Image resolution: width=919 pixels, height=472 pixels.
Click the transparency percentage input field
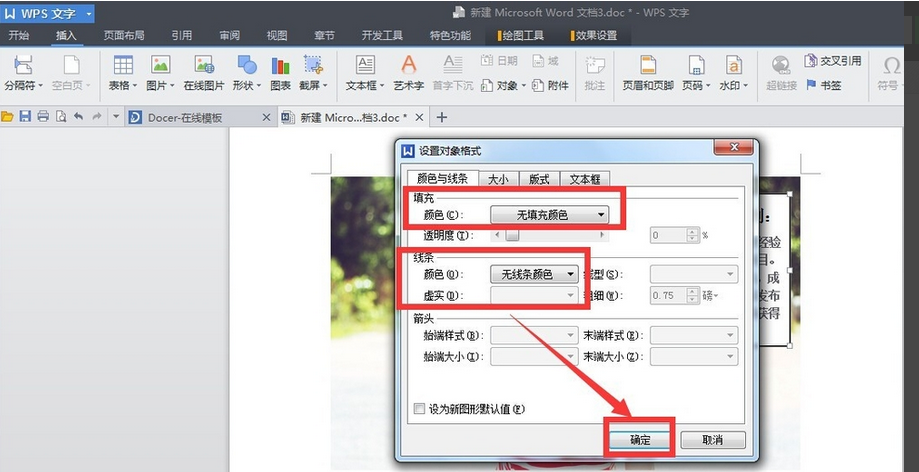click(668, 235)
